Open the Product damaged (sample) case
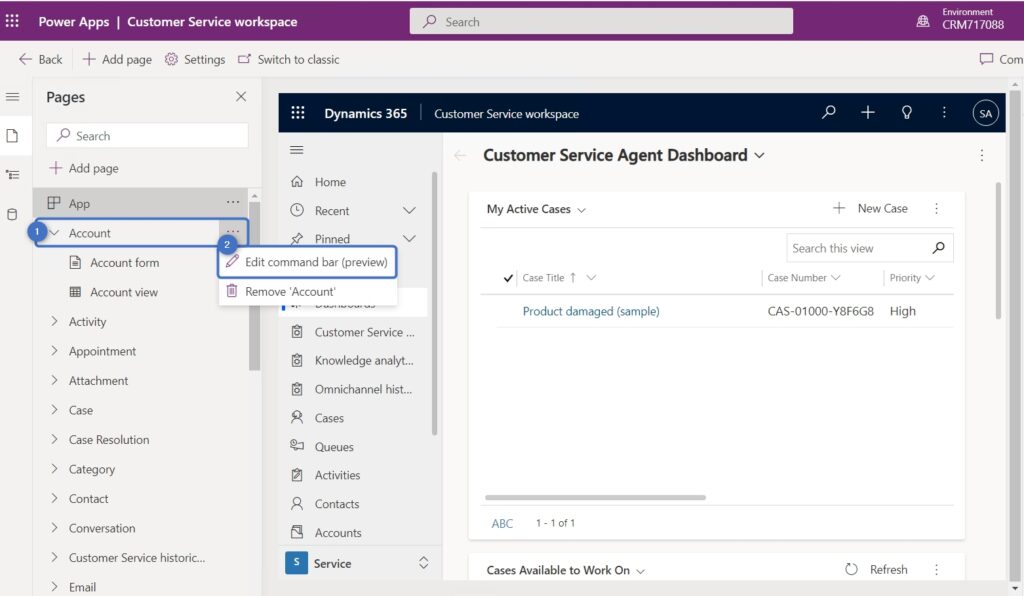 click(x=591, y=311)
